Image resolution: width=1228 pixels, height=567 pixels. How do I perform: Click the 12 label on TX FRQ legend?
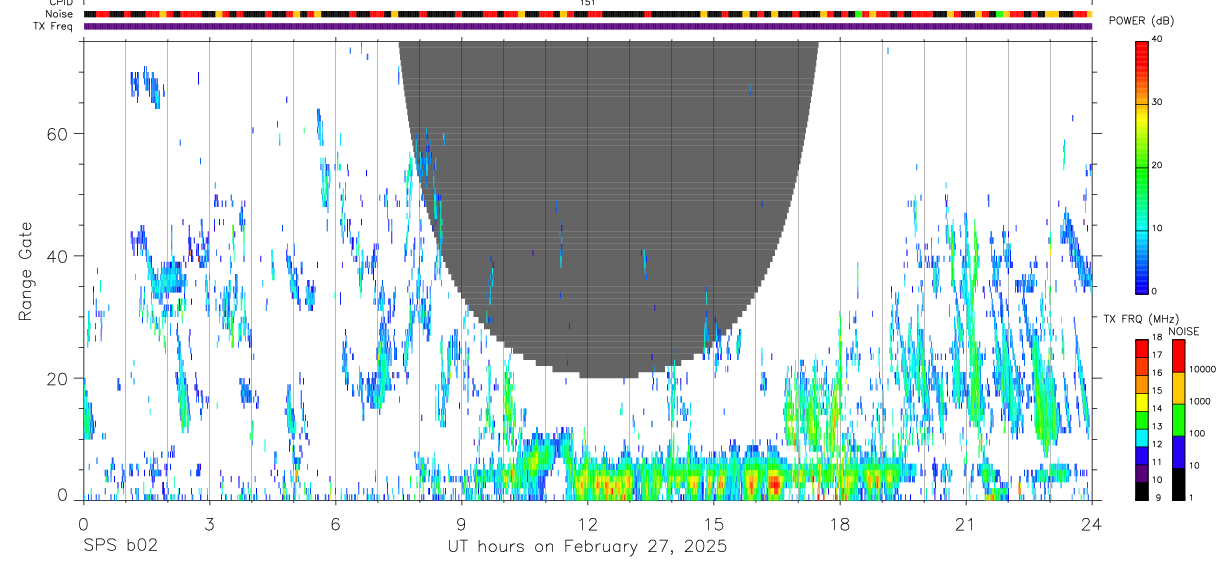(x=1157, y=444)
